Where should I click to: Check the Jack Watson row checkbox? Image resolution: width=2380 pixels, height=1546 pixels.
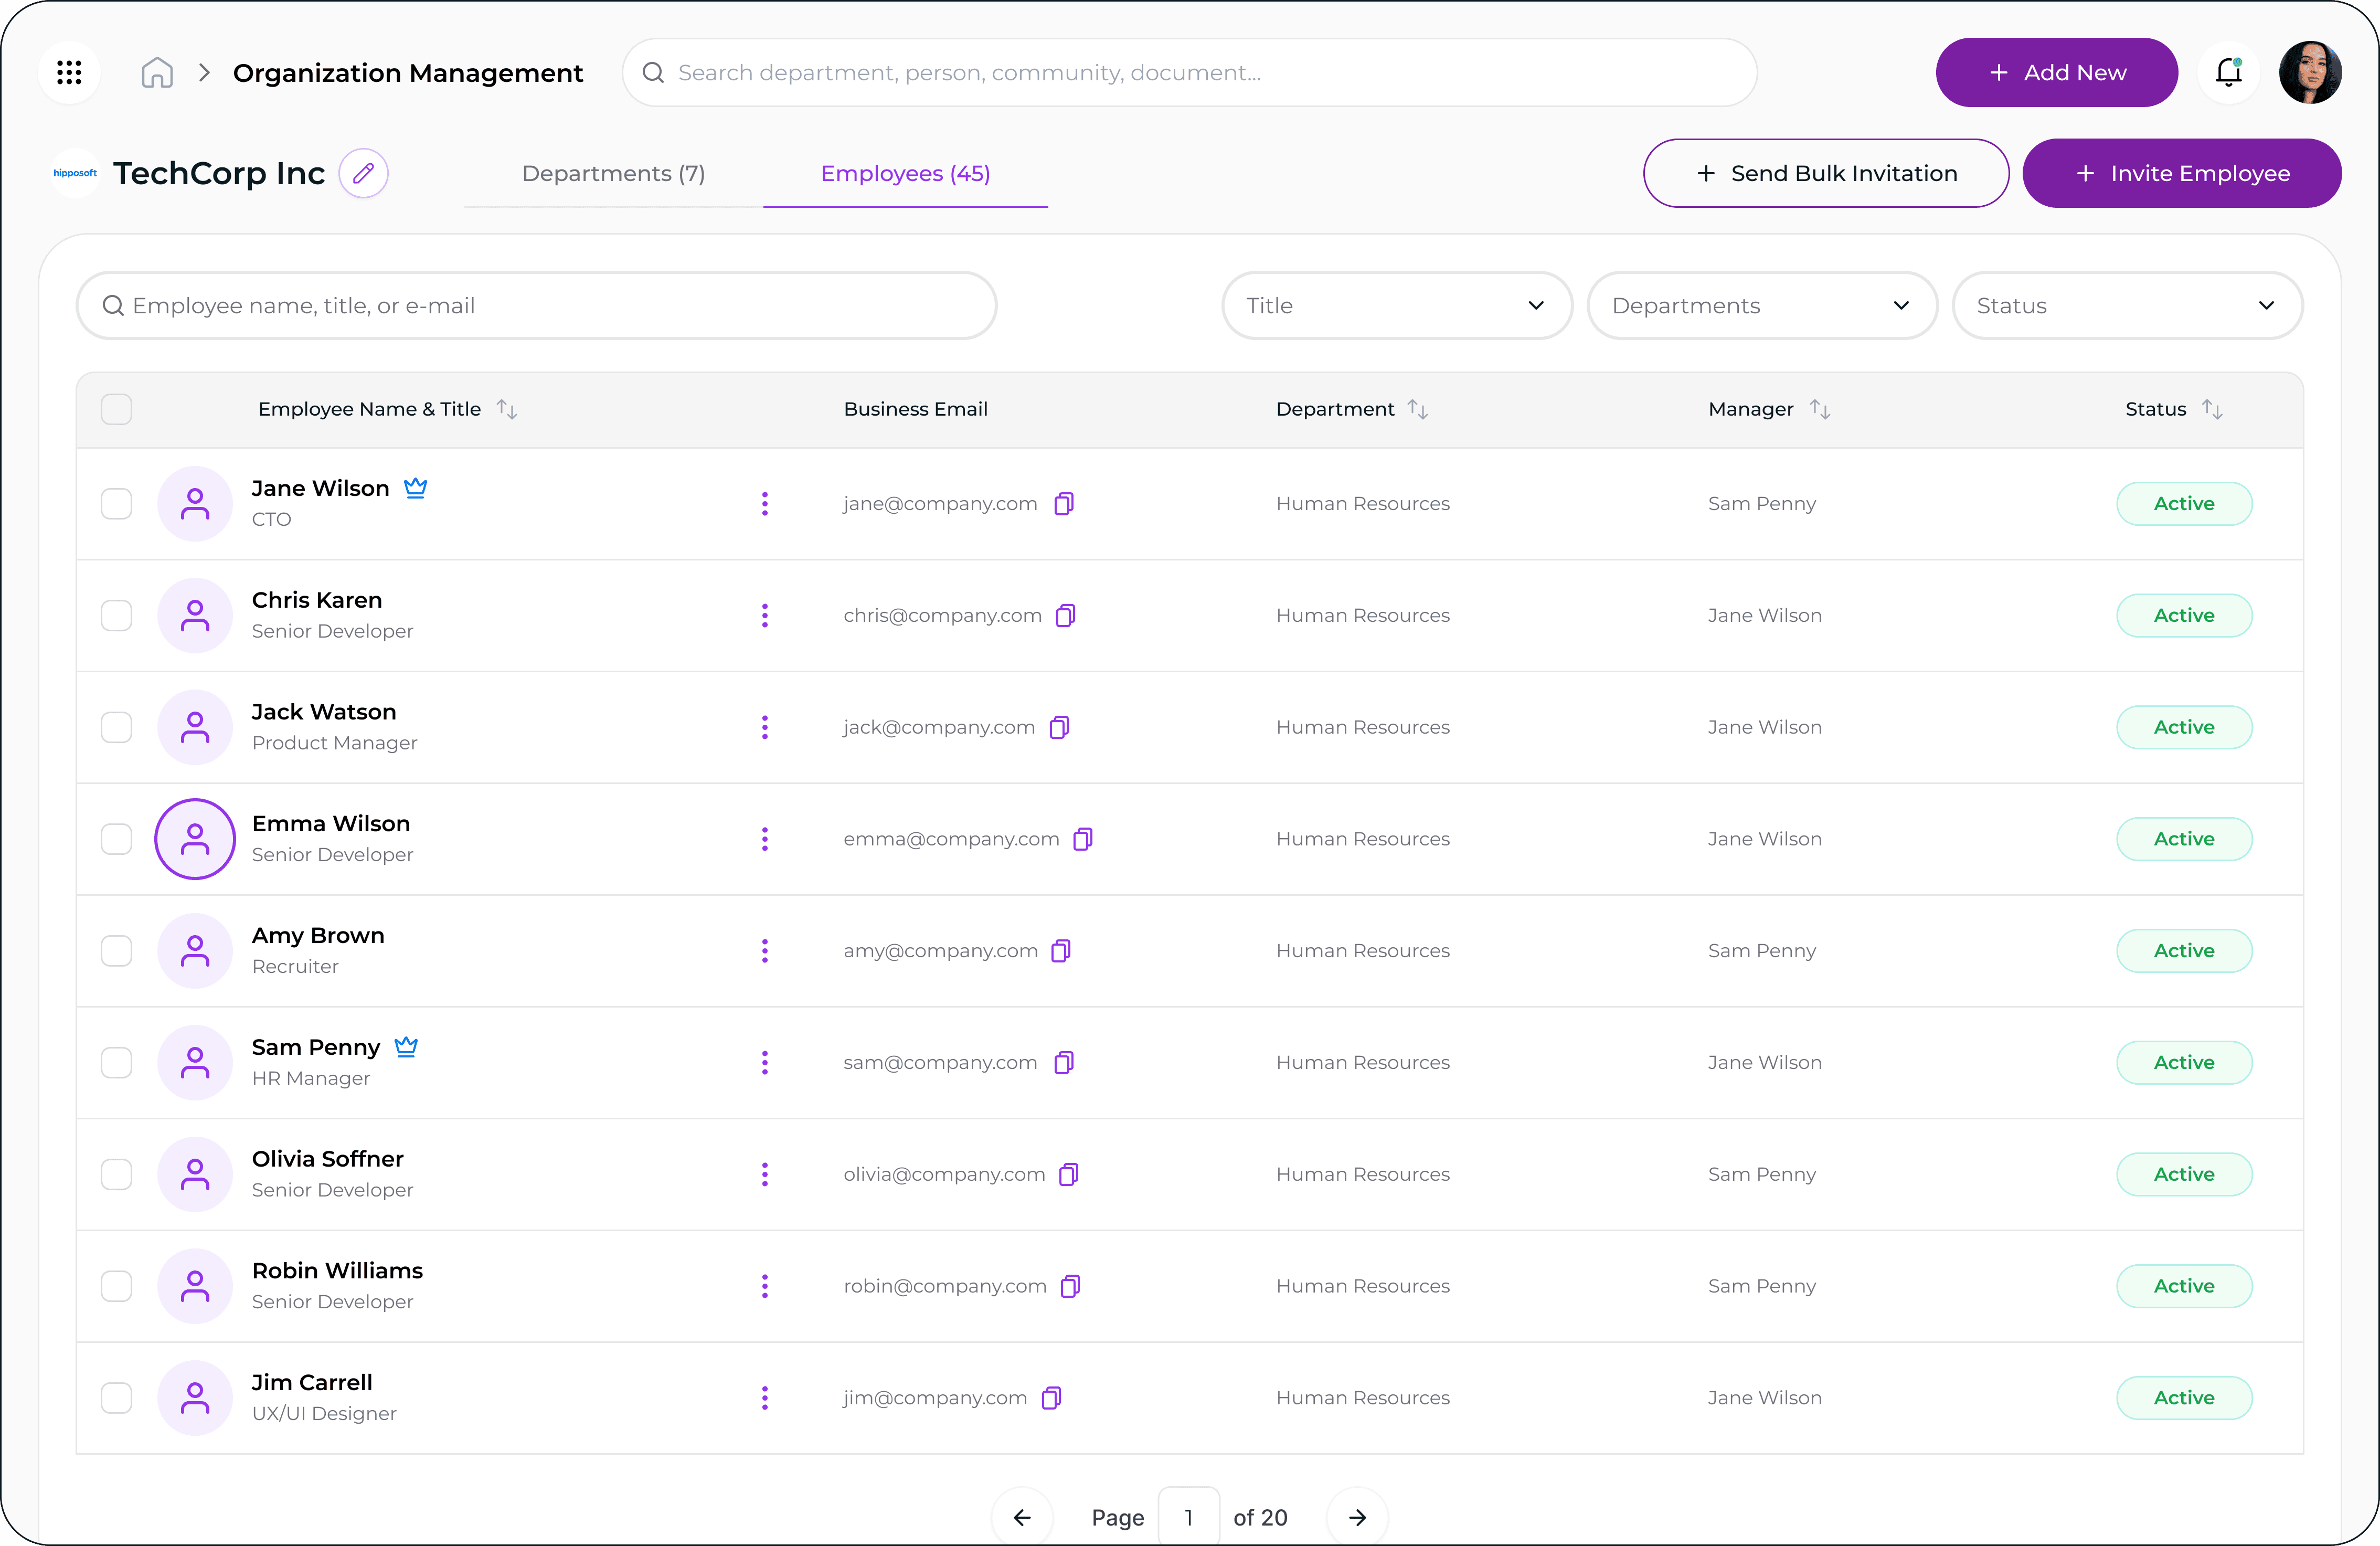117,727
